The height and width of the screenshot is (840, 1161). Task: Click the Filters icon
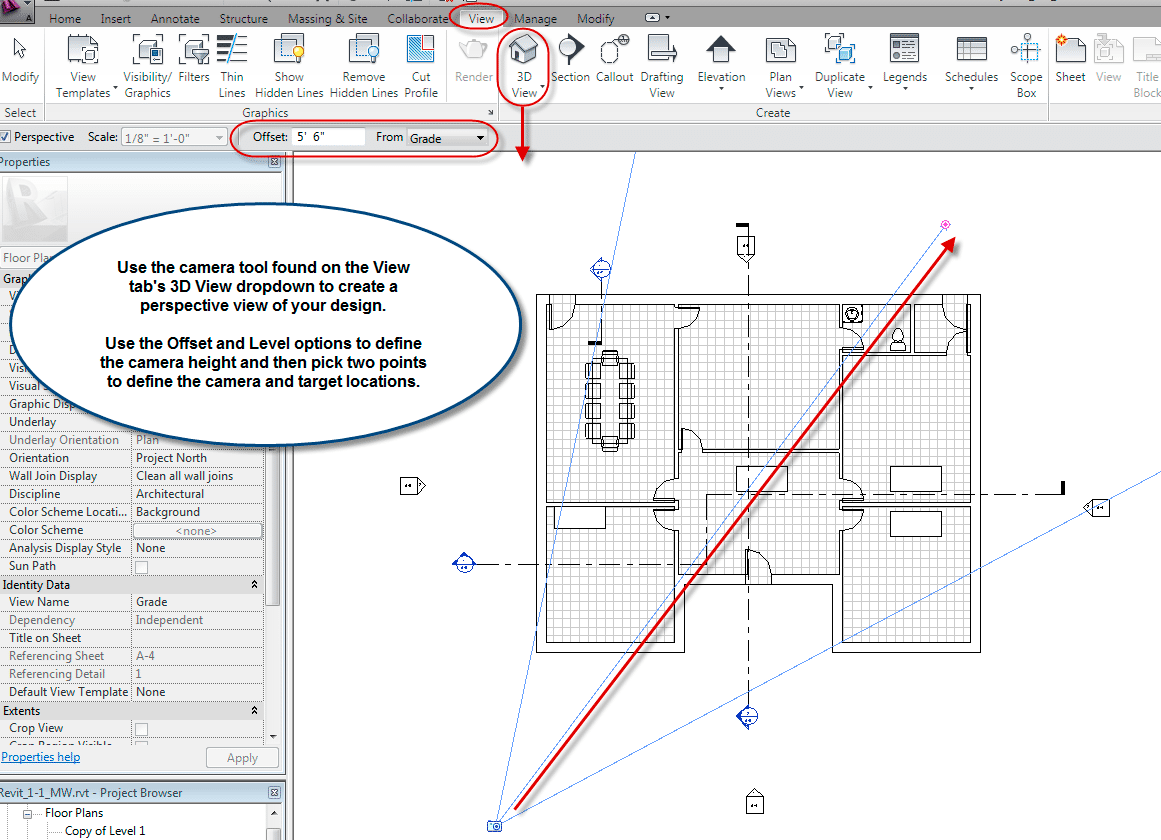pos(194,52)
